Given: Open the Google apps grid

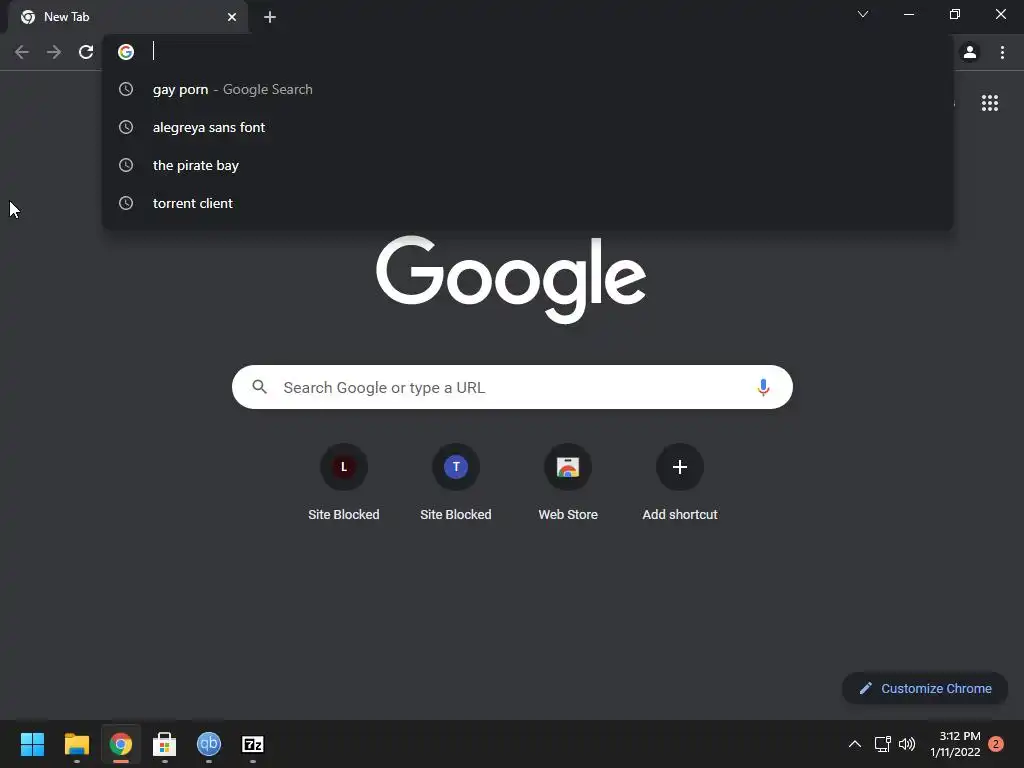Looking at the screenshot, I should tap(990, 103).
